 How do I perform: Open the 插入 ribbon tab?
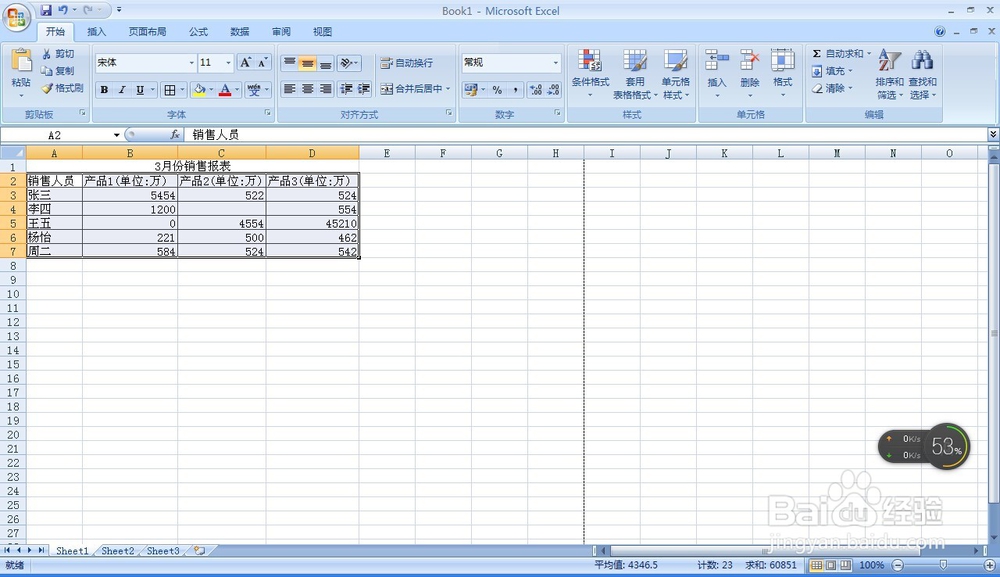pyautogui.click(x=96, y=31)
